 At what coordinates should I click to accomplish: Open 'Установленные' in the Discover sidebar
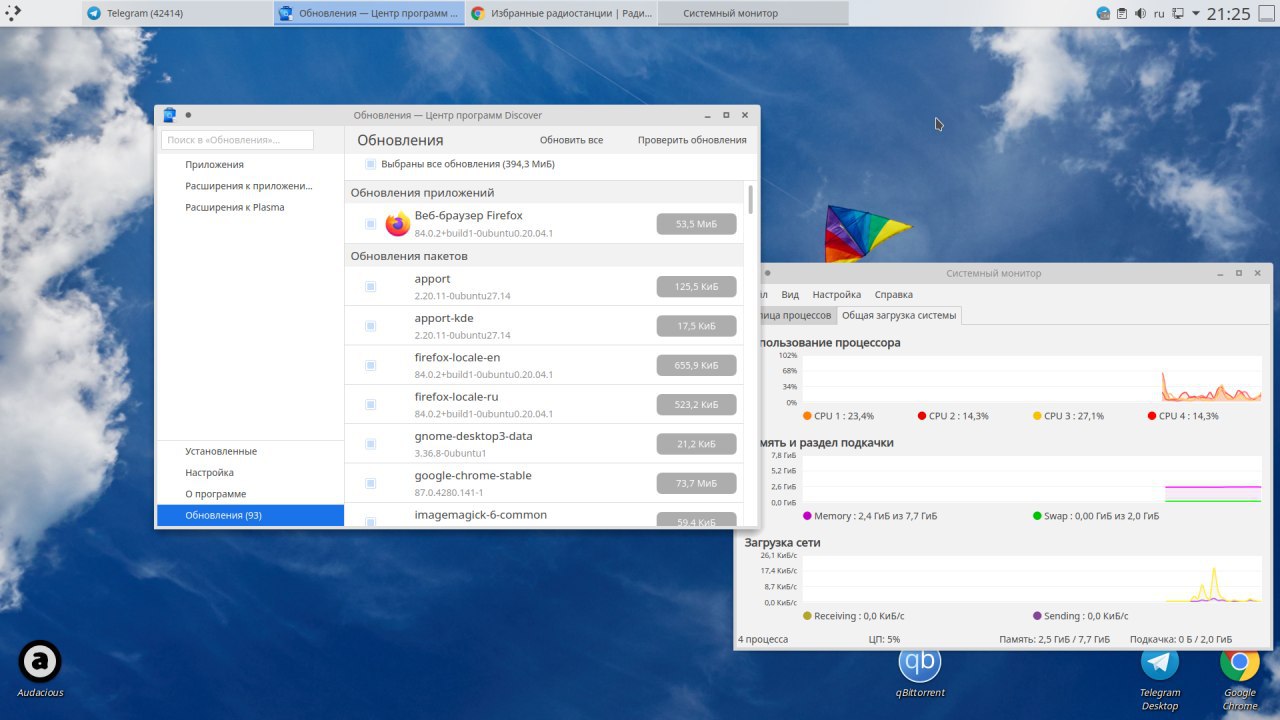[x=250, y=451]
